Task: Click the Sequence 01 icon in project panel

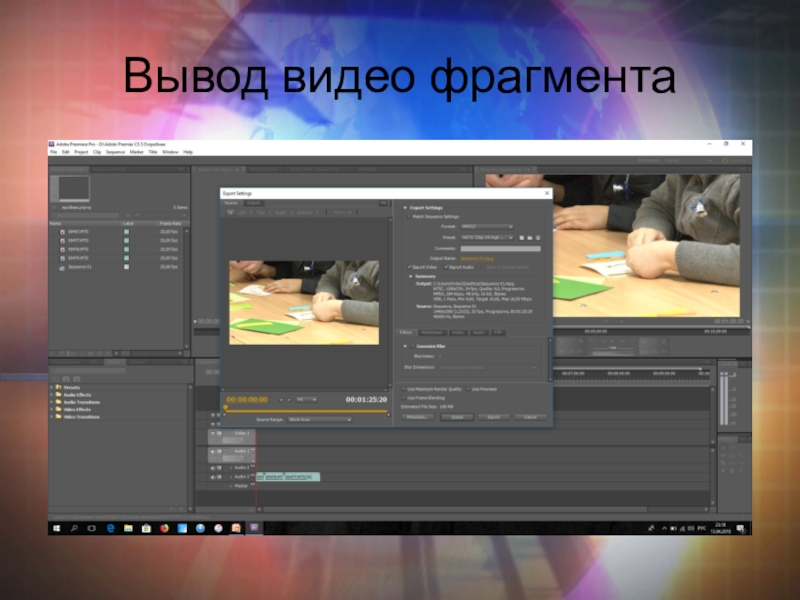Action: point(62,268)
